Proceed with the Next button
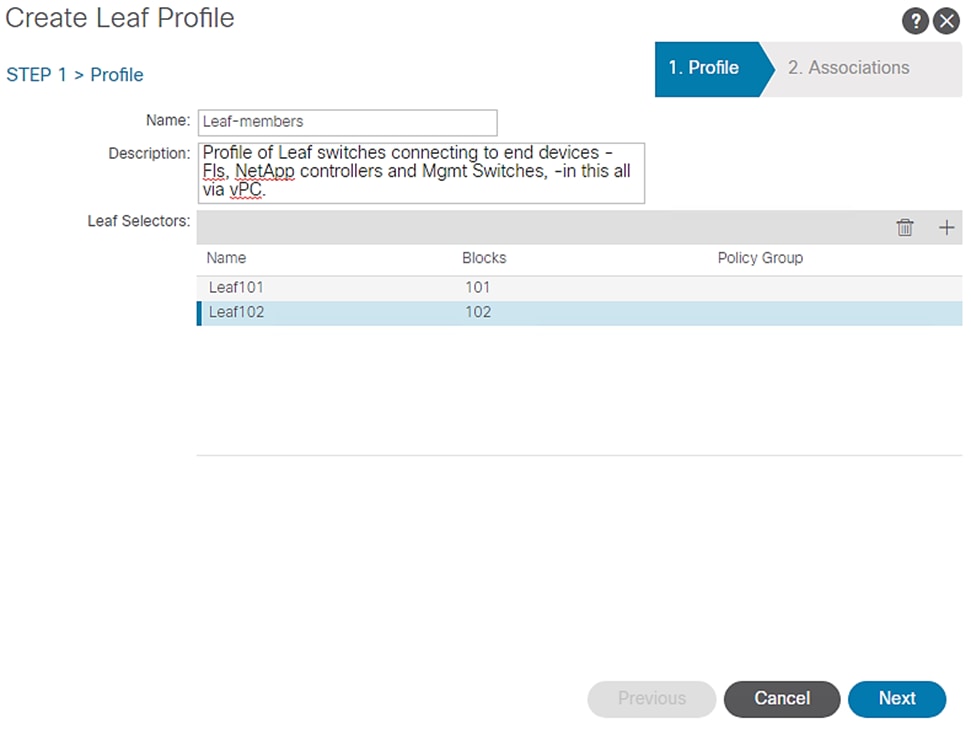Screen dimensions: 971x729 [x=896, y=699]
